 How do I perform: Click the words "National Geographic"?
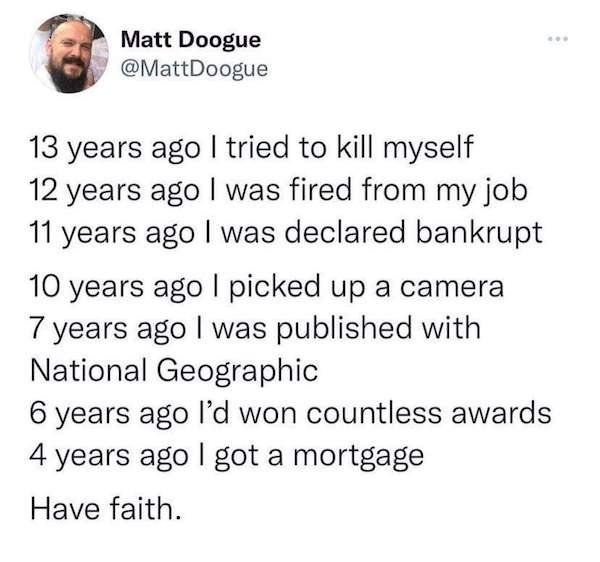(176, 369)
